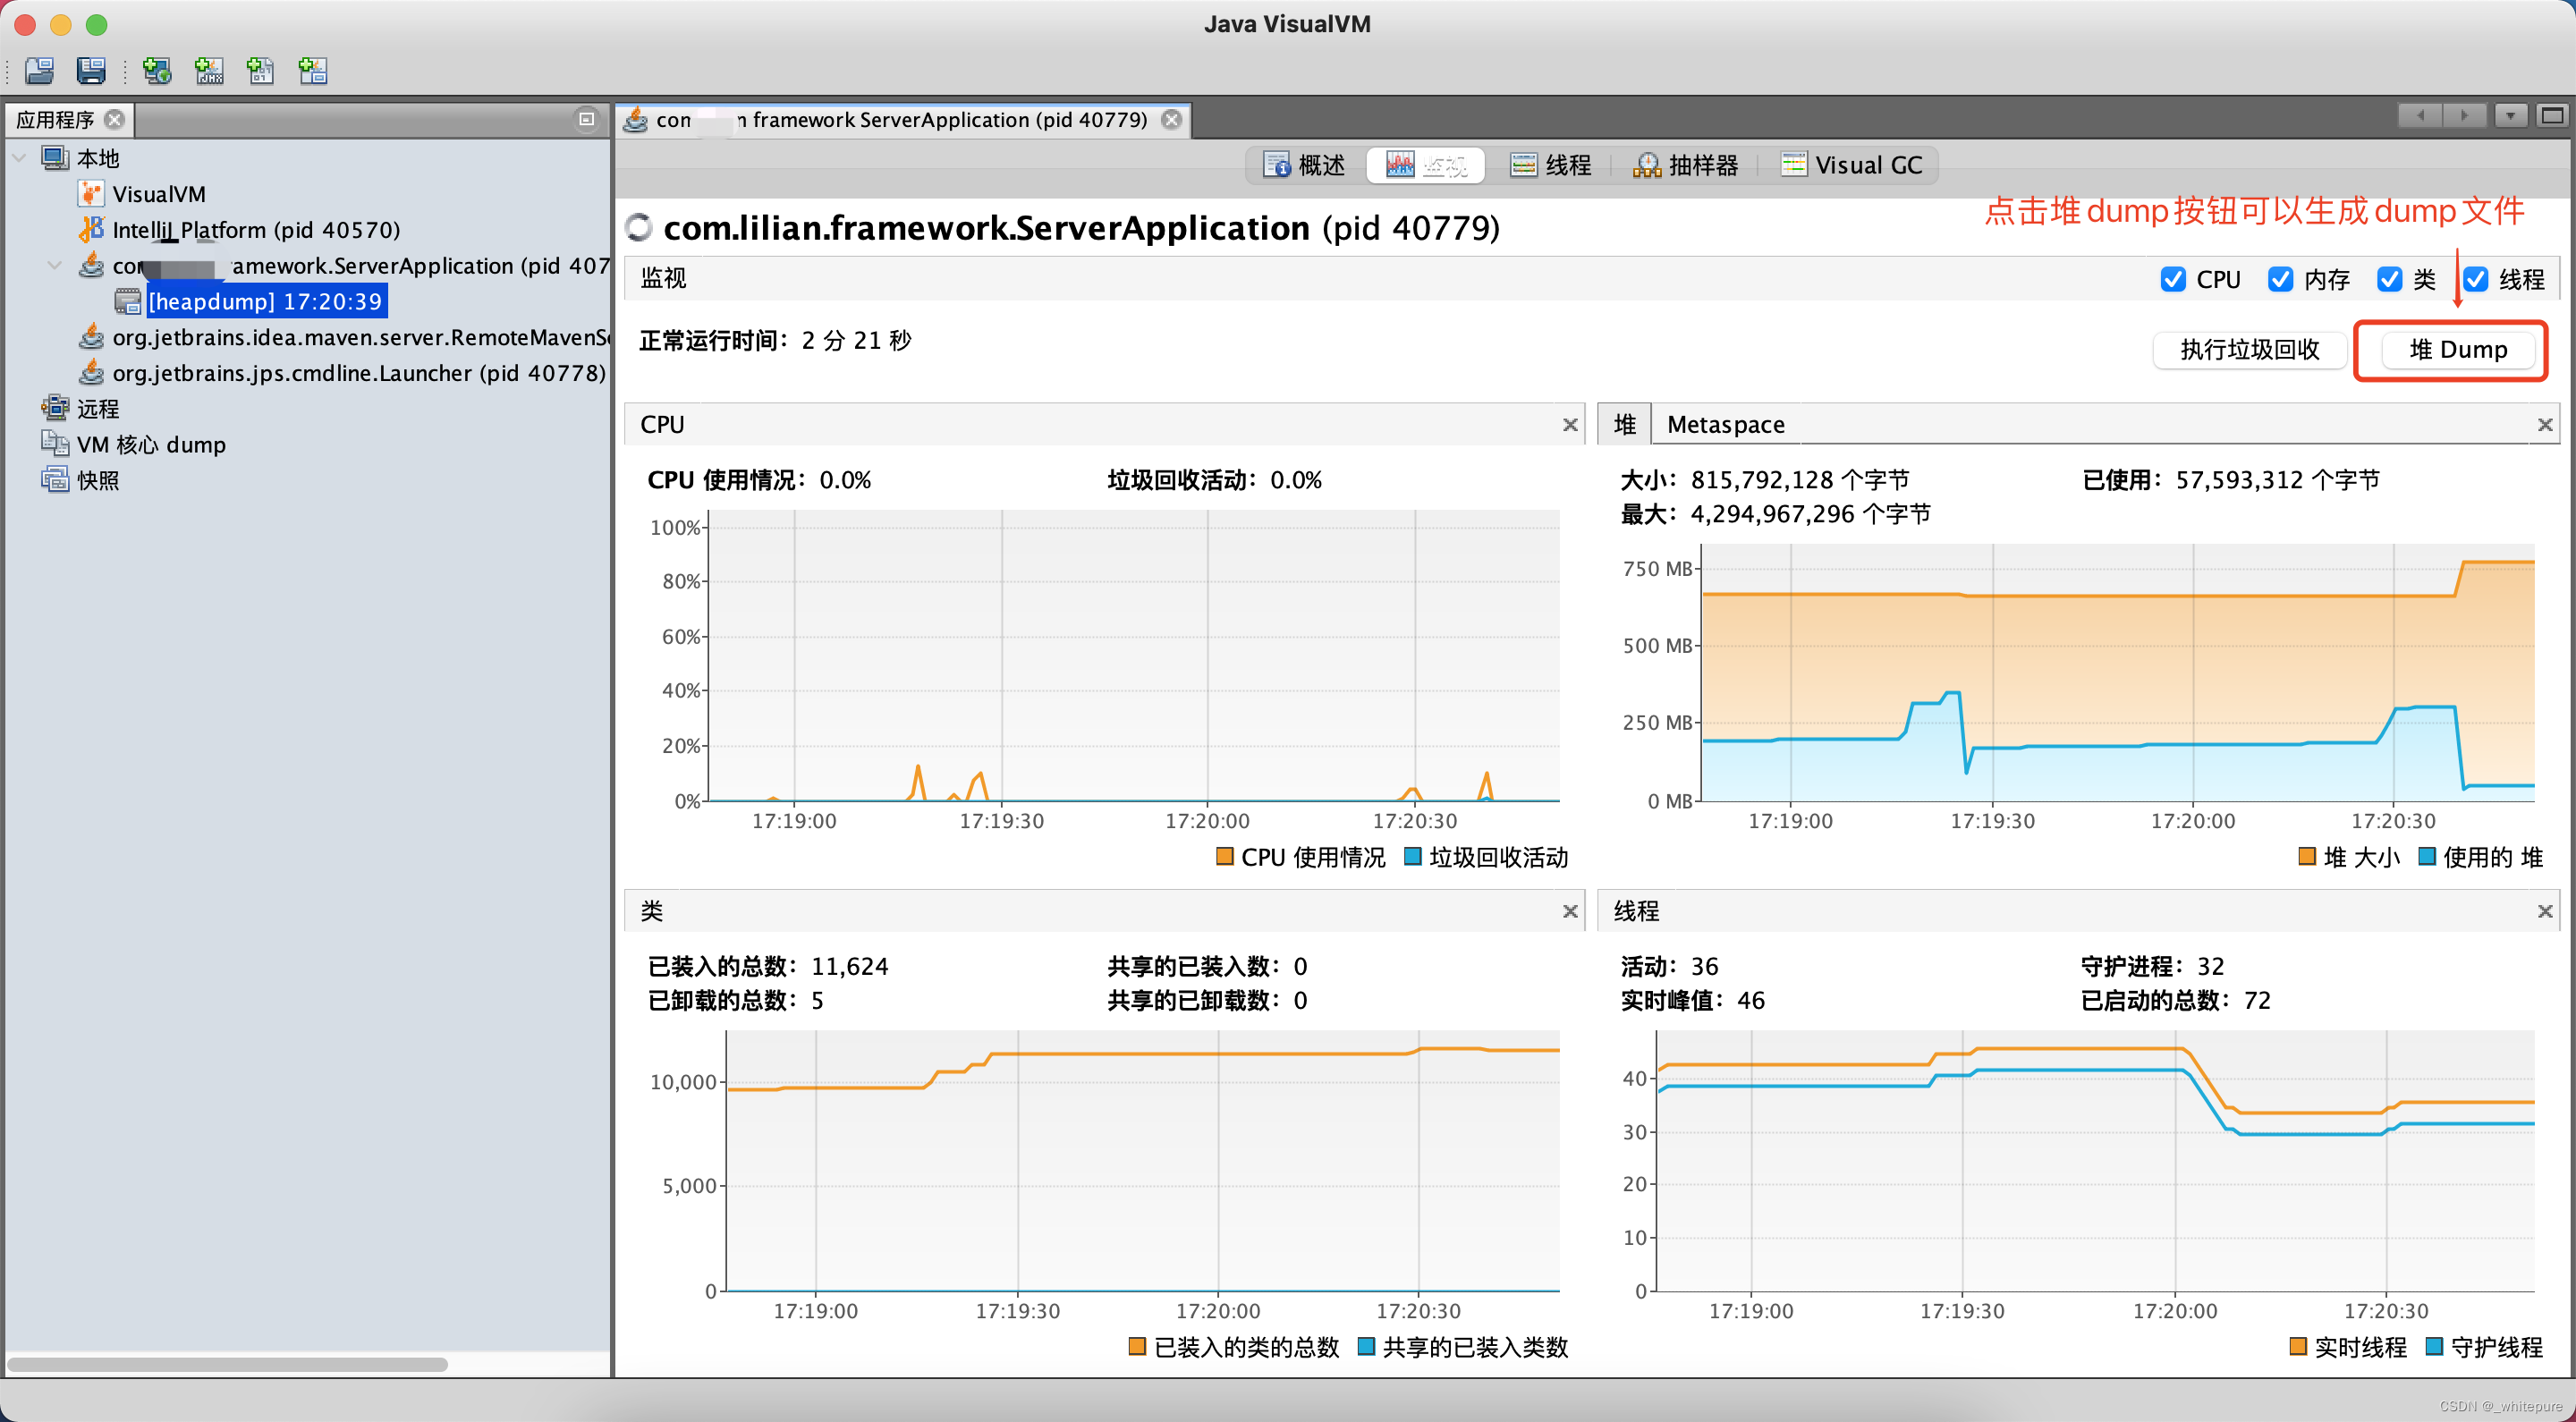Select the VisualVM application entry
The width and height of the screenshot is (2576, 1422).
(159, 194)
